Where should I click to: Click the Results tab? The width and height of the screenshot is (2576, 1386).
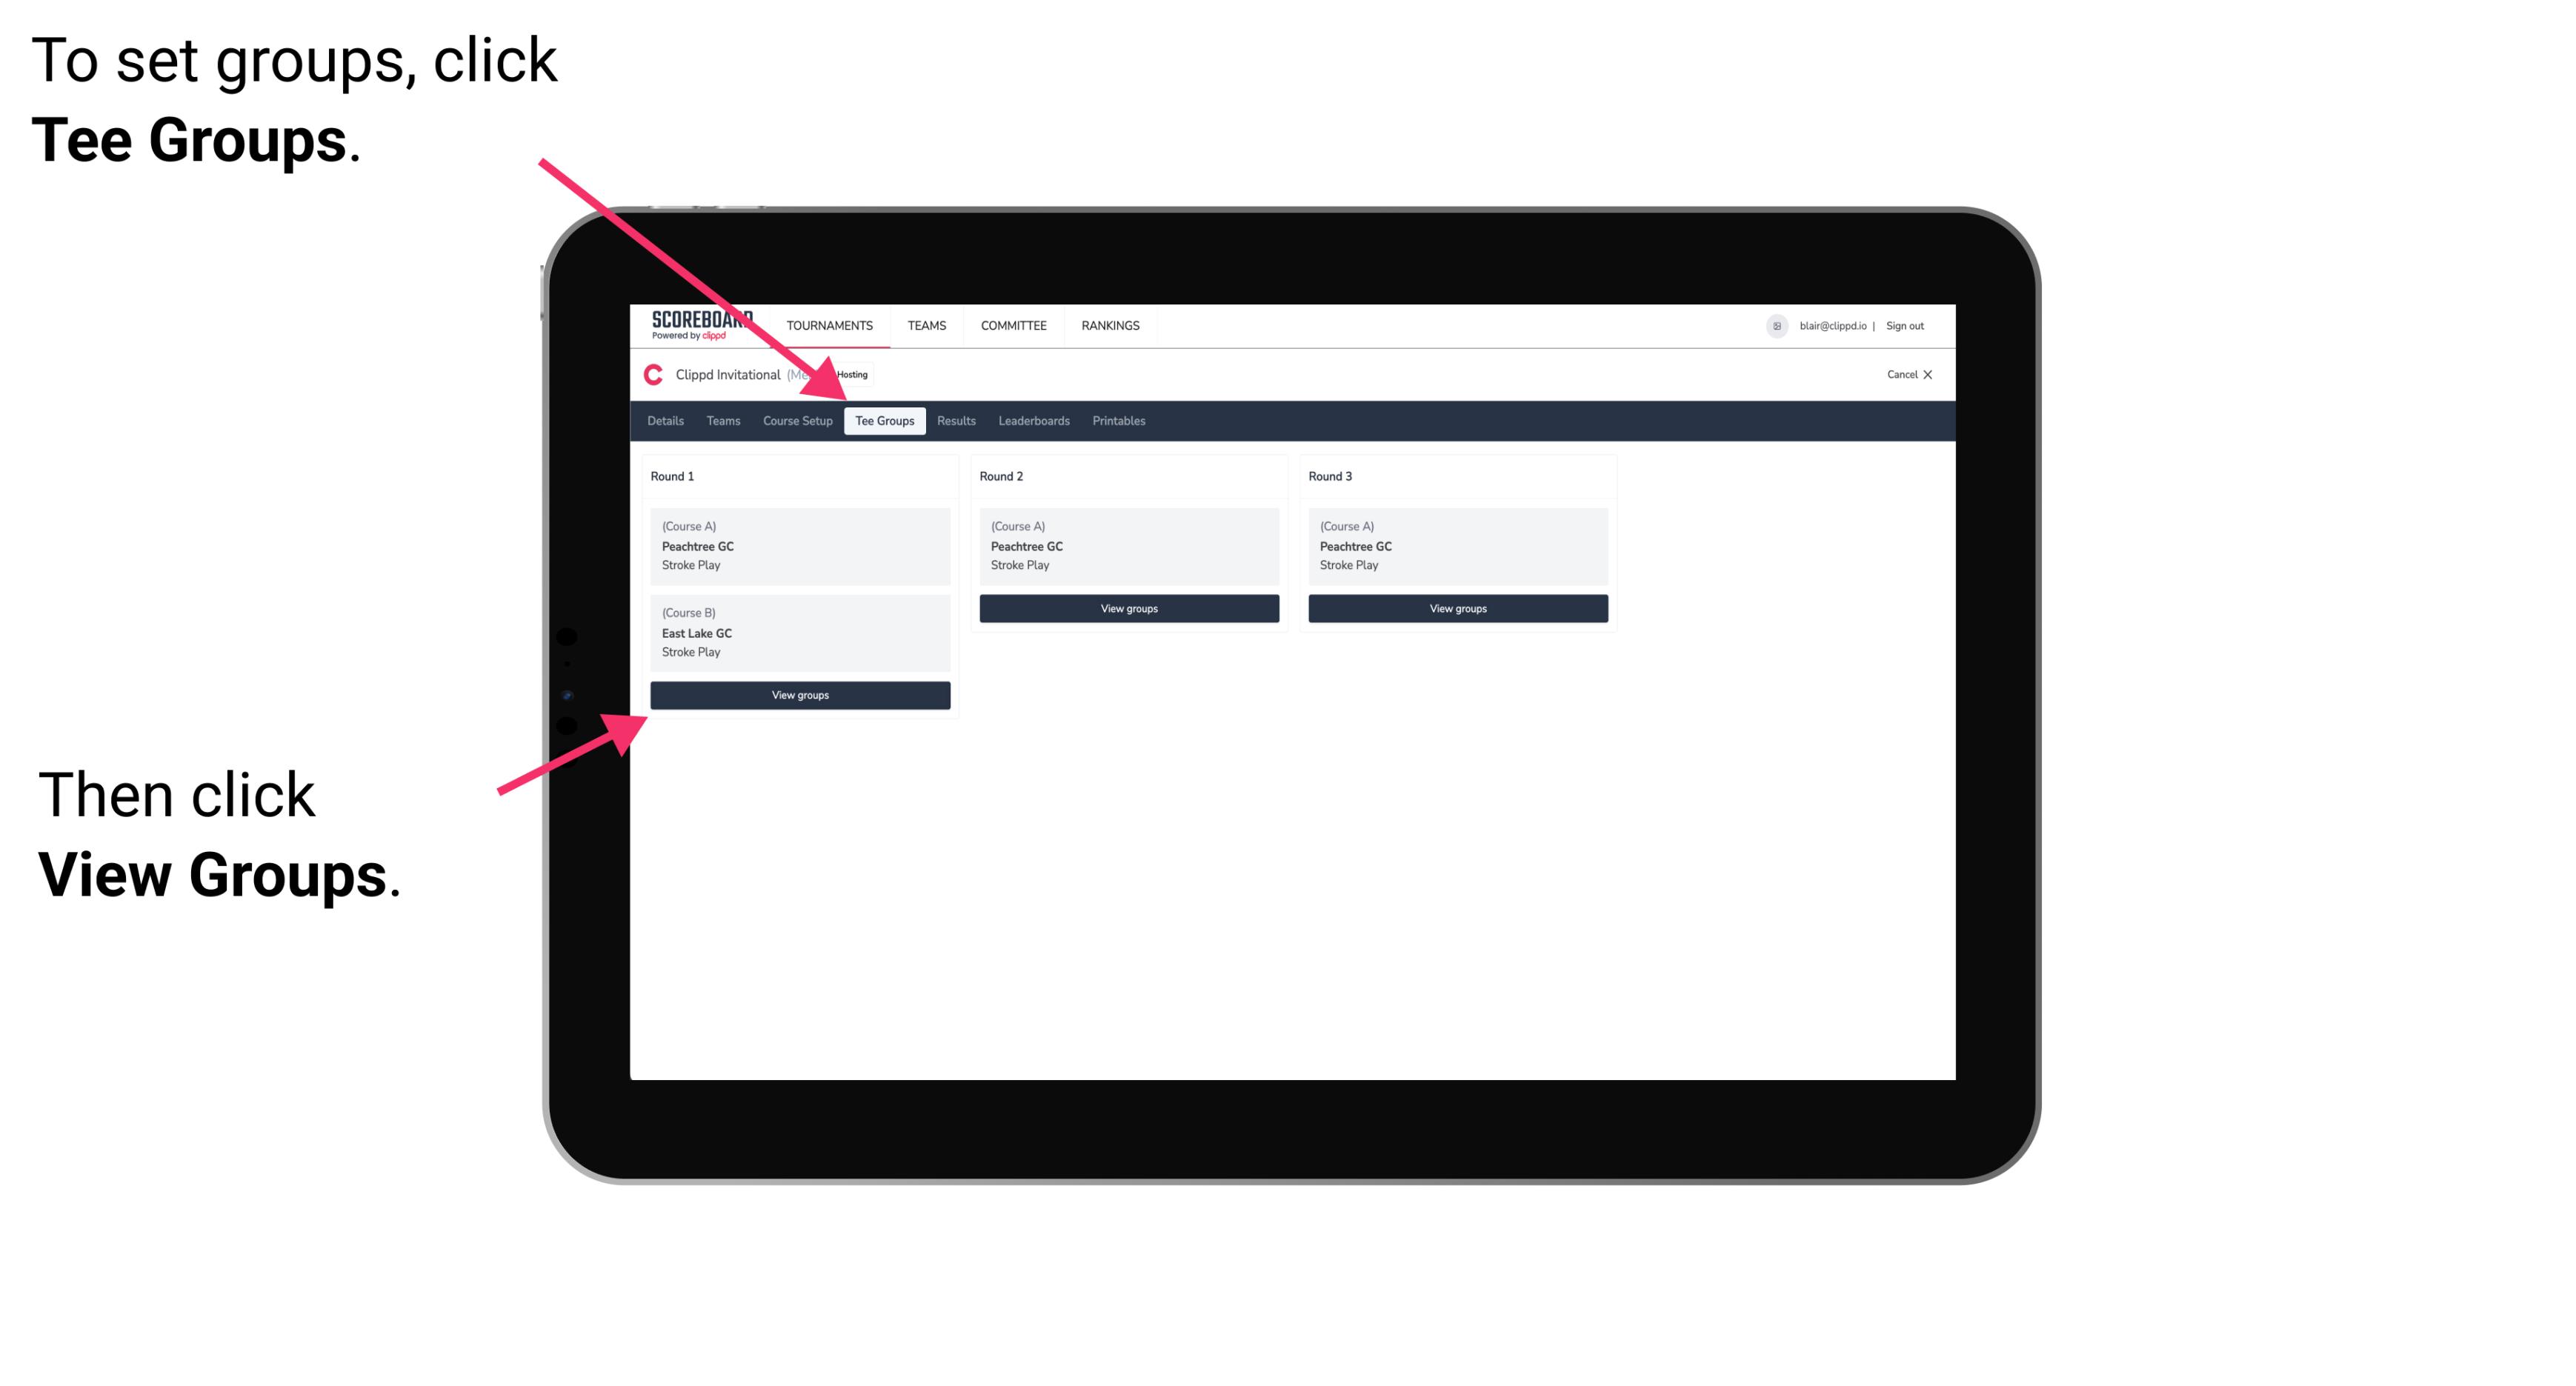[x=953, y=420]
